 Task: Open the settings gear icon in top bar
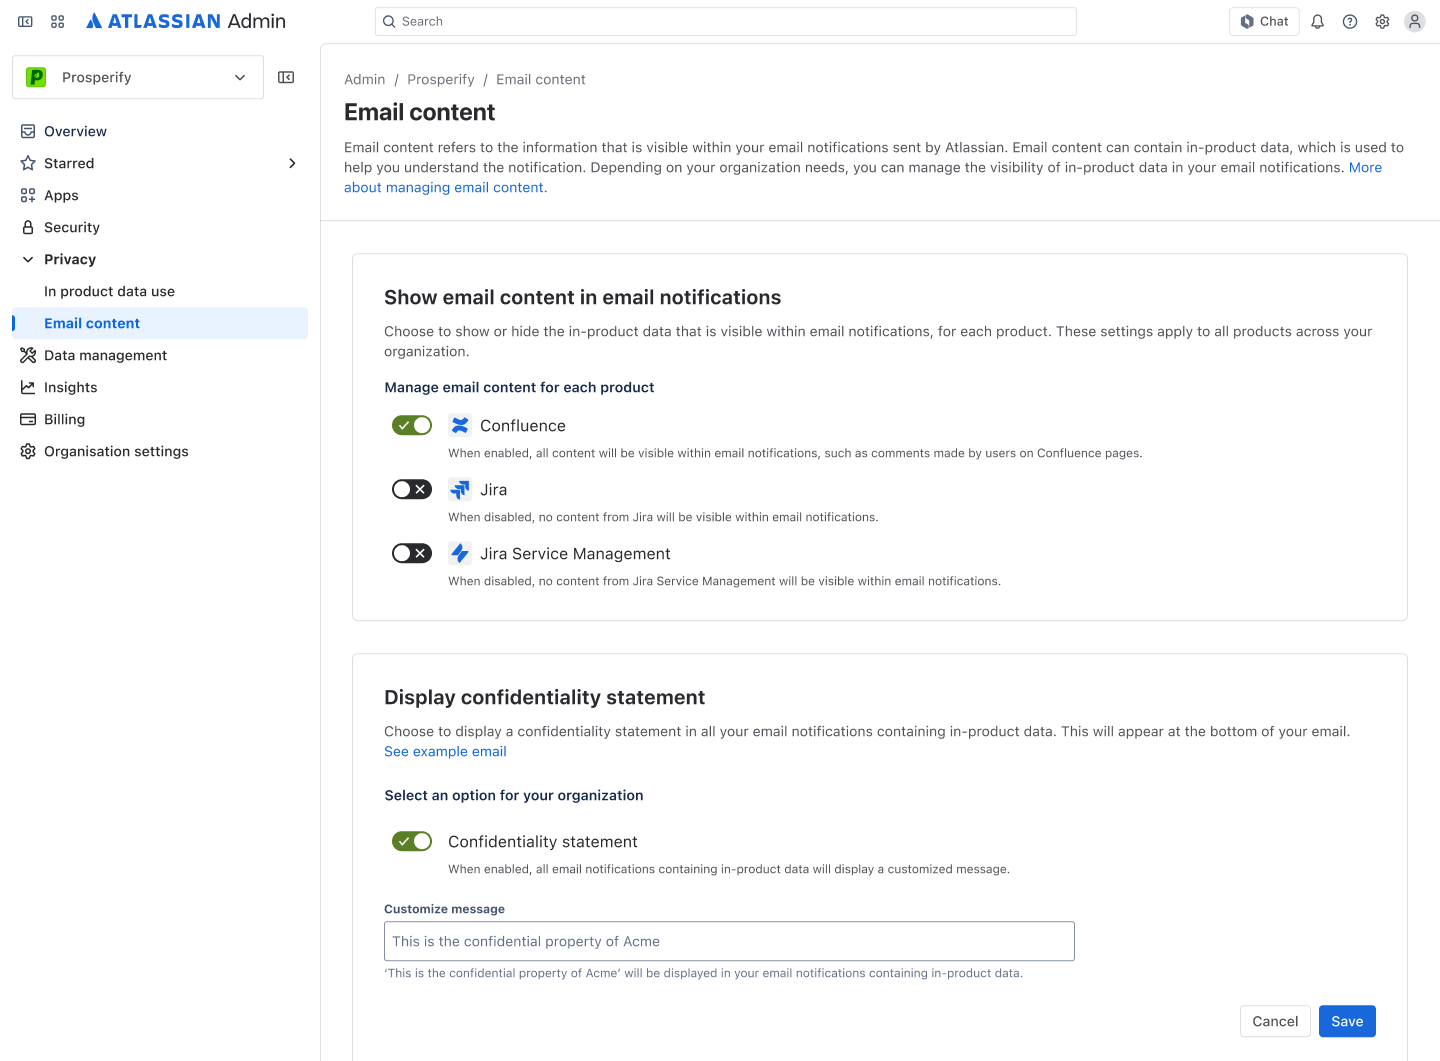[x=1382, y=21]
